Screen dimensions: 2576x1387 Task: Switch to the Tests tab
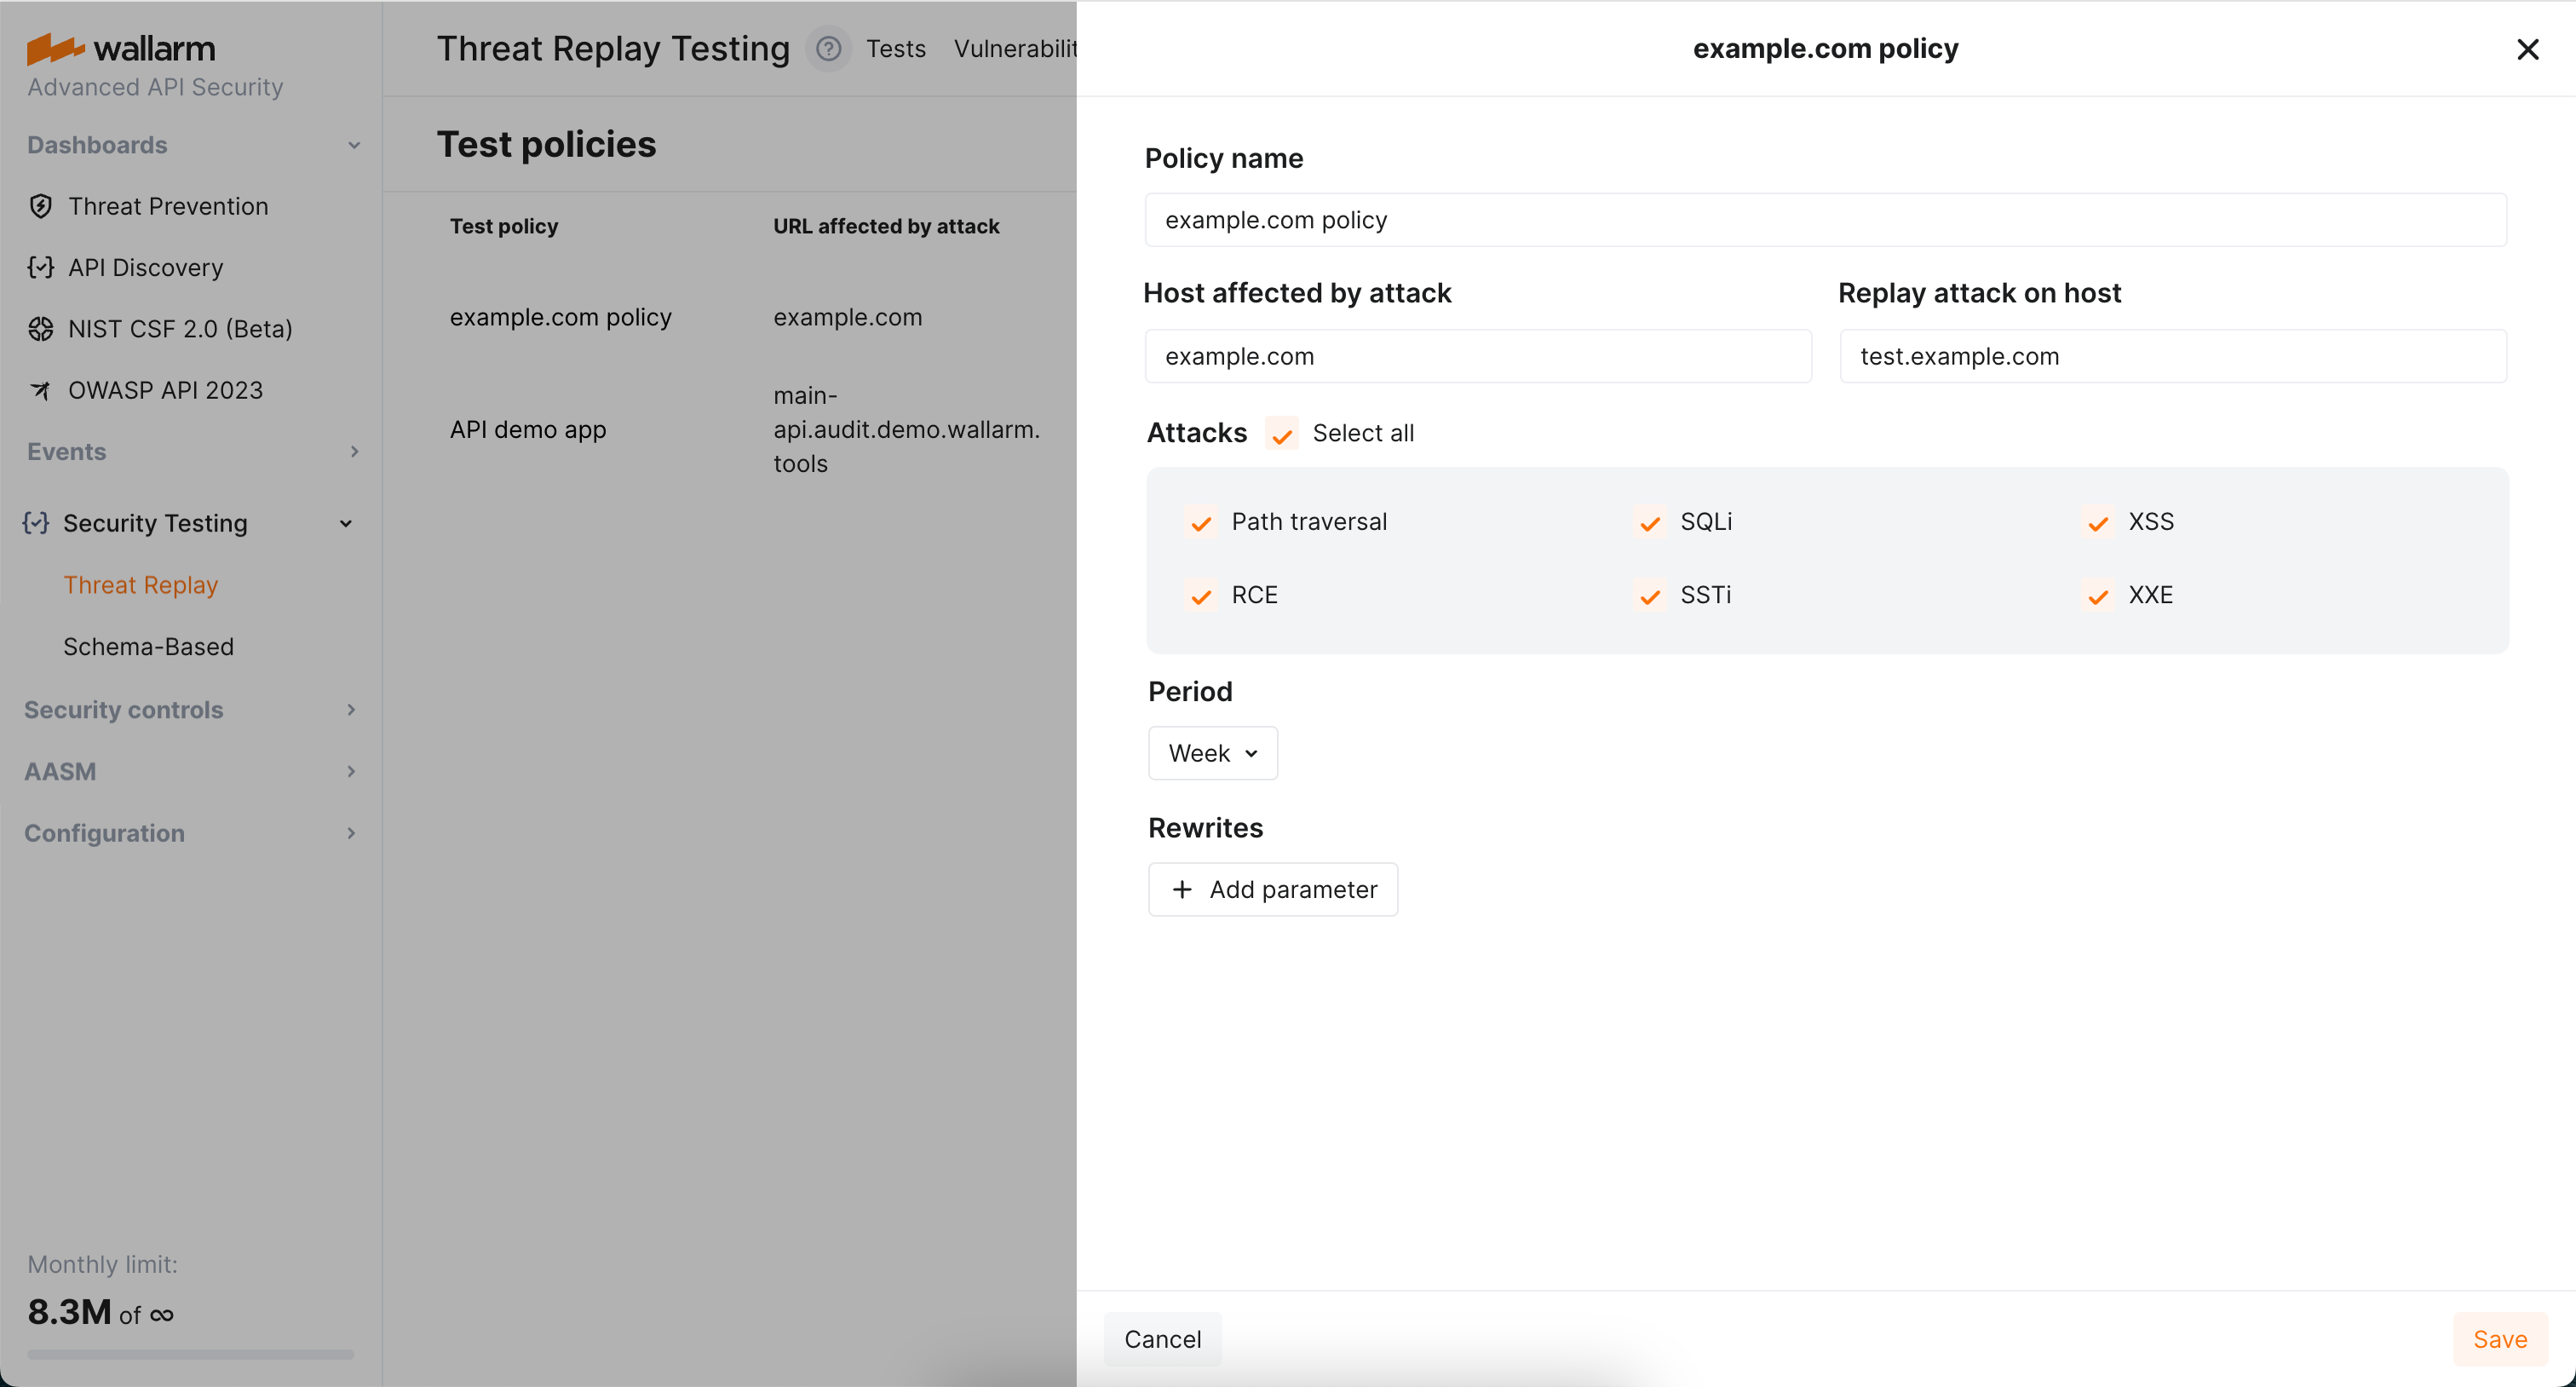click(x=895, y=48)
